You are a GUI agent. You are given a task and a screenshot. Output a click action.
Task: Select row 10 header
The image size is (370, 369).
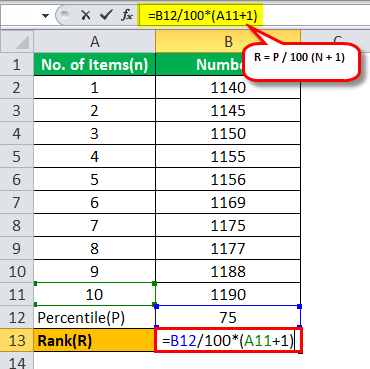pyautogui.click(x=17, y=271)
